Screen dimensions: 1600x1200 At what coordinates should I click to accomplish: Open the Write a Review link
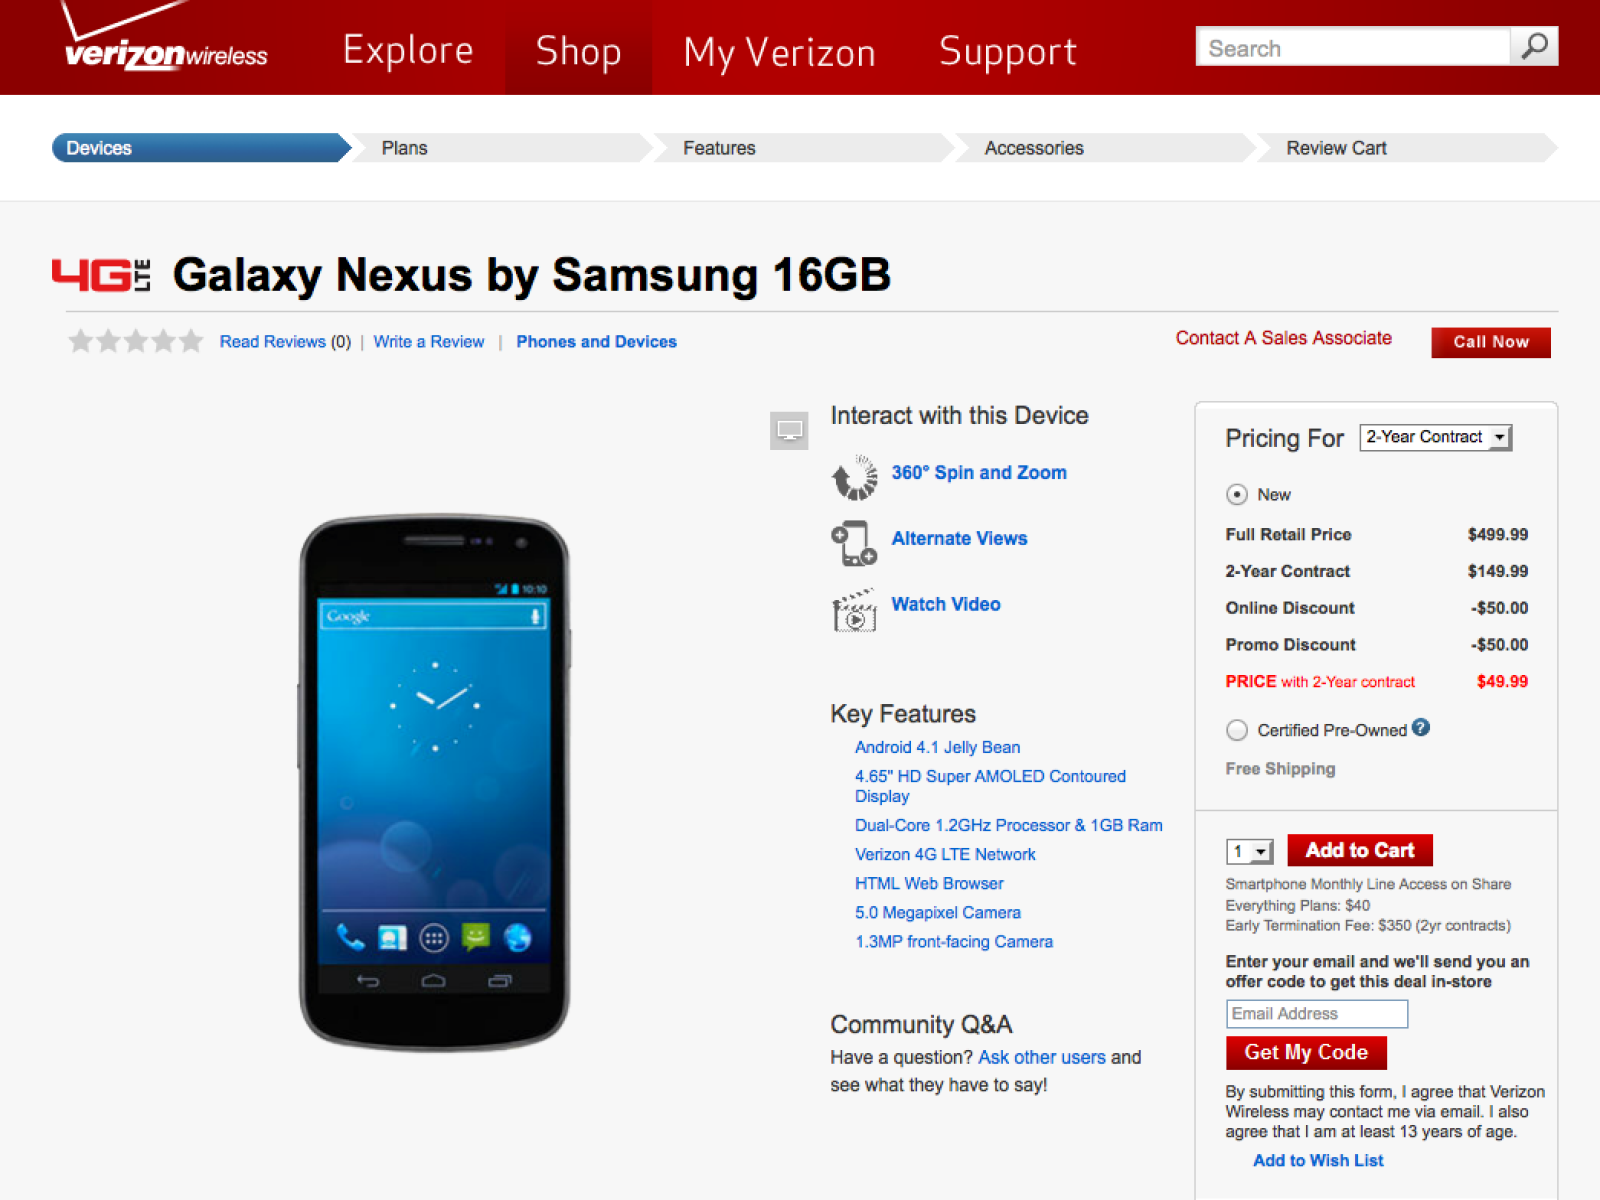[428, 342]
